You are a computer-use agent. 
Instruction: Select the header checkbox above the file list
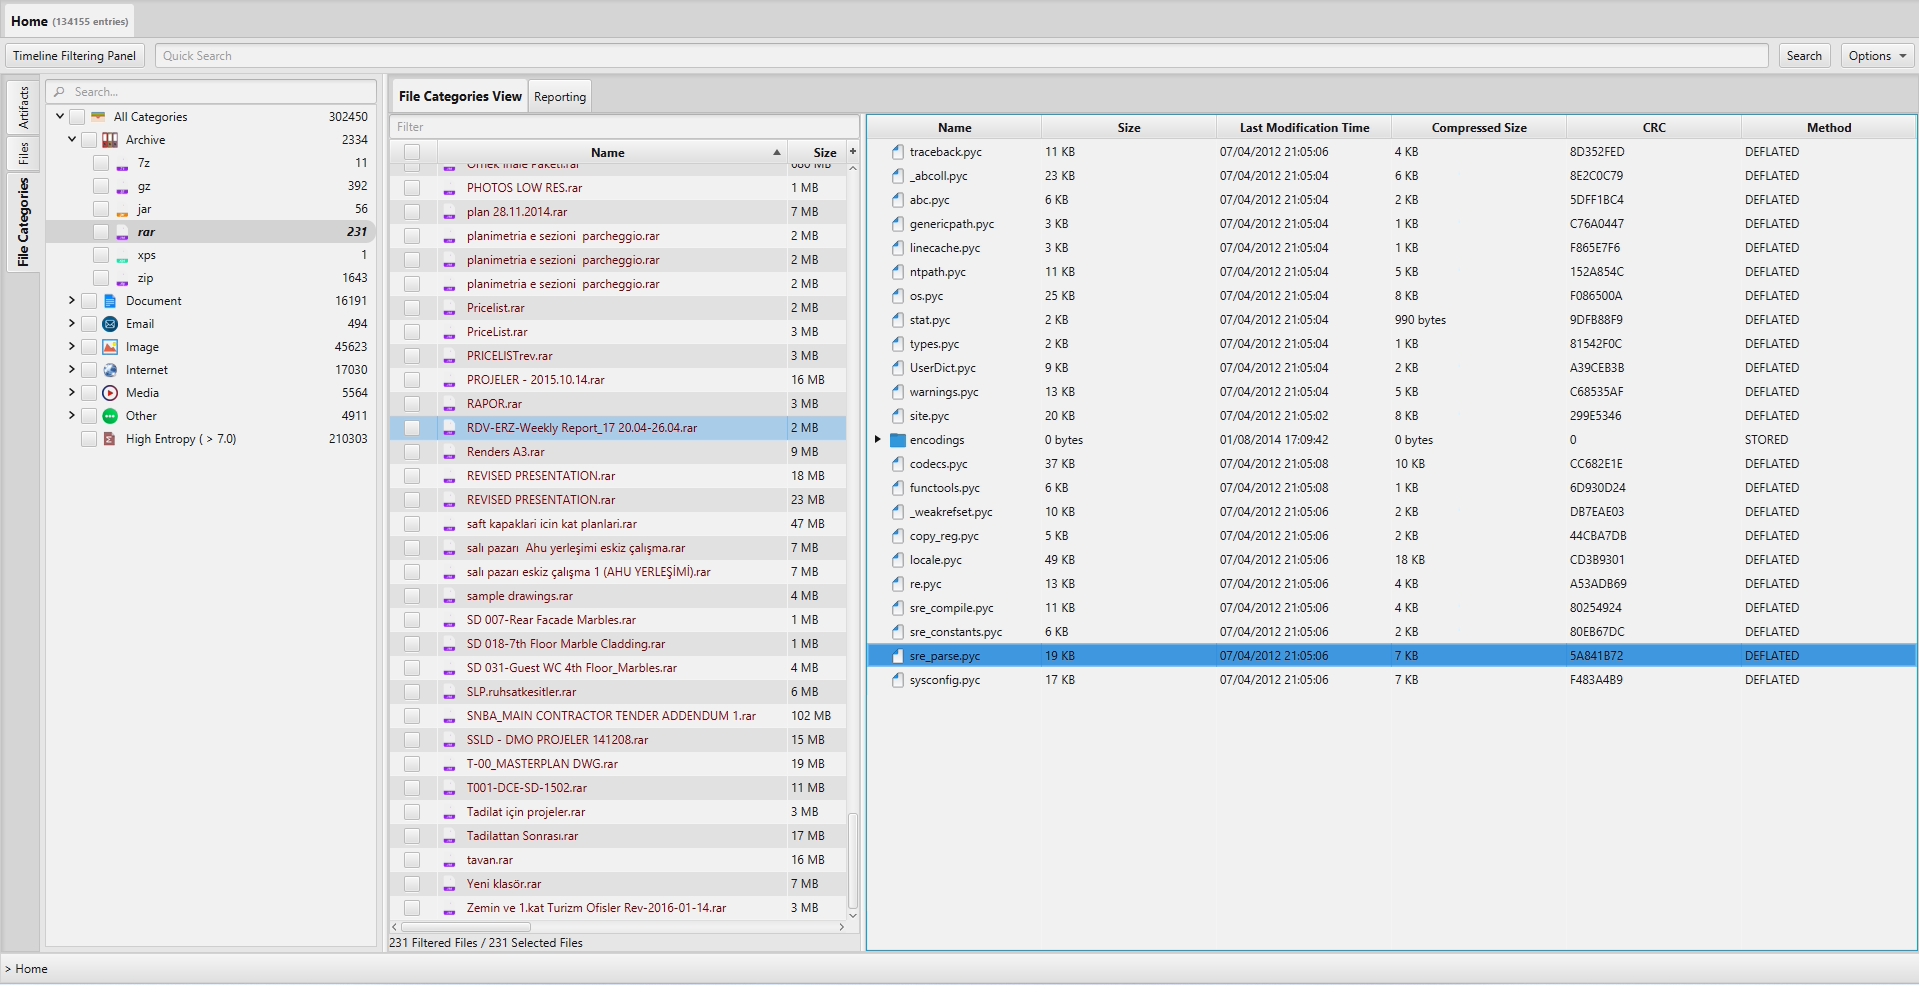(412, 151)
